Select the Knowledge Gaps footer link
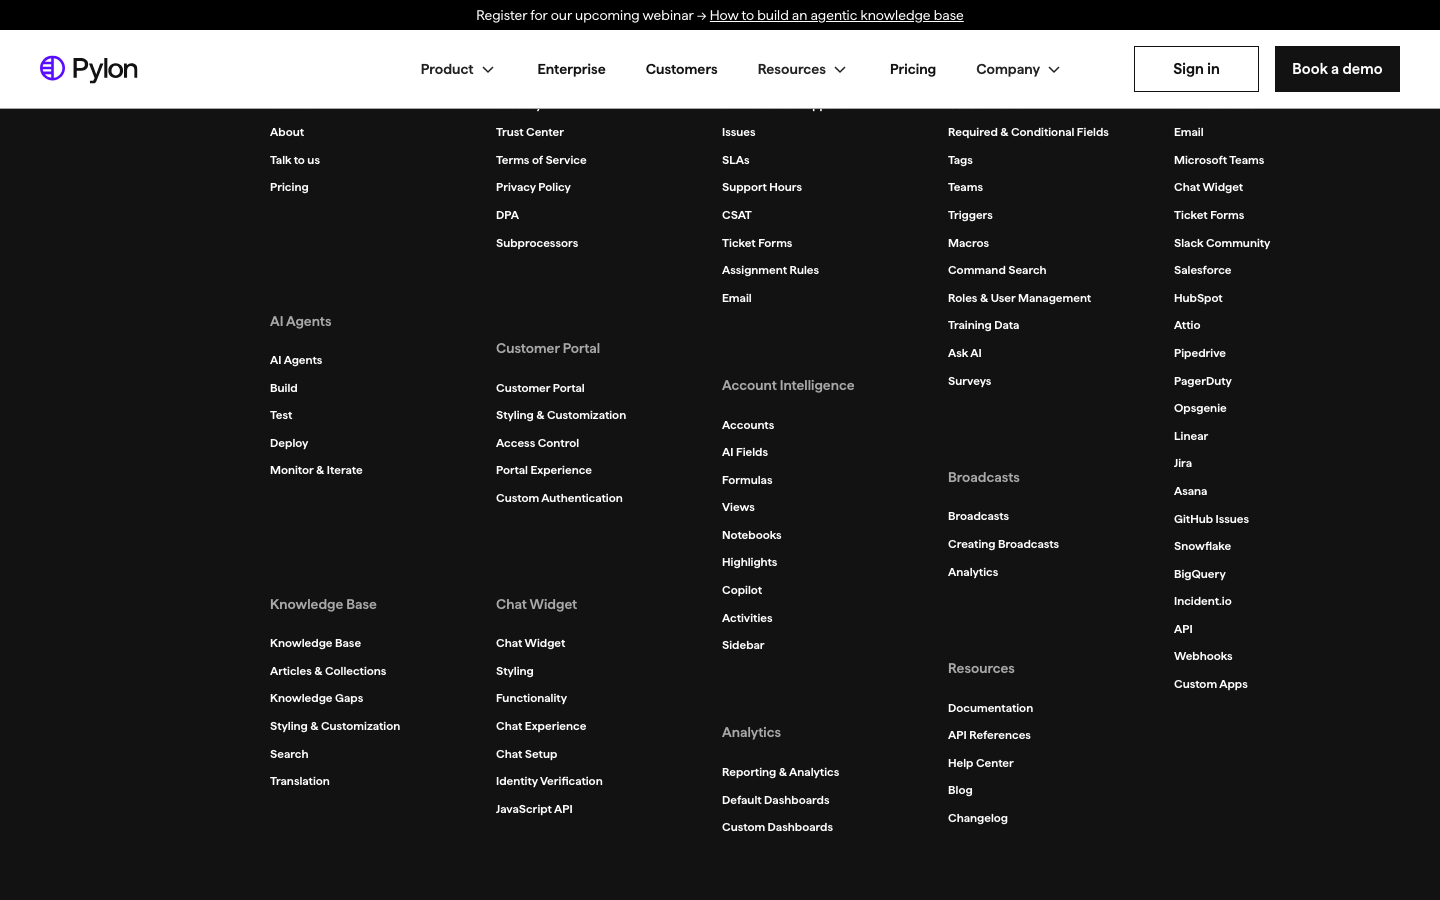 pyautogui.click(x=316, y=698)
